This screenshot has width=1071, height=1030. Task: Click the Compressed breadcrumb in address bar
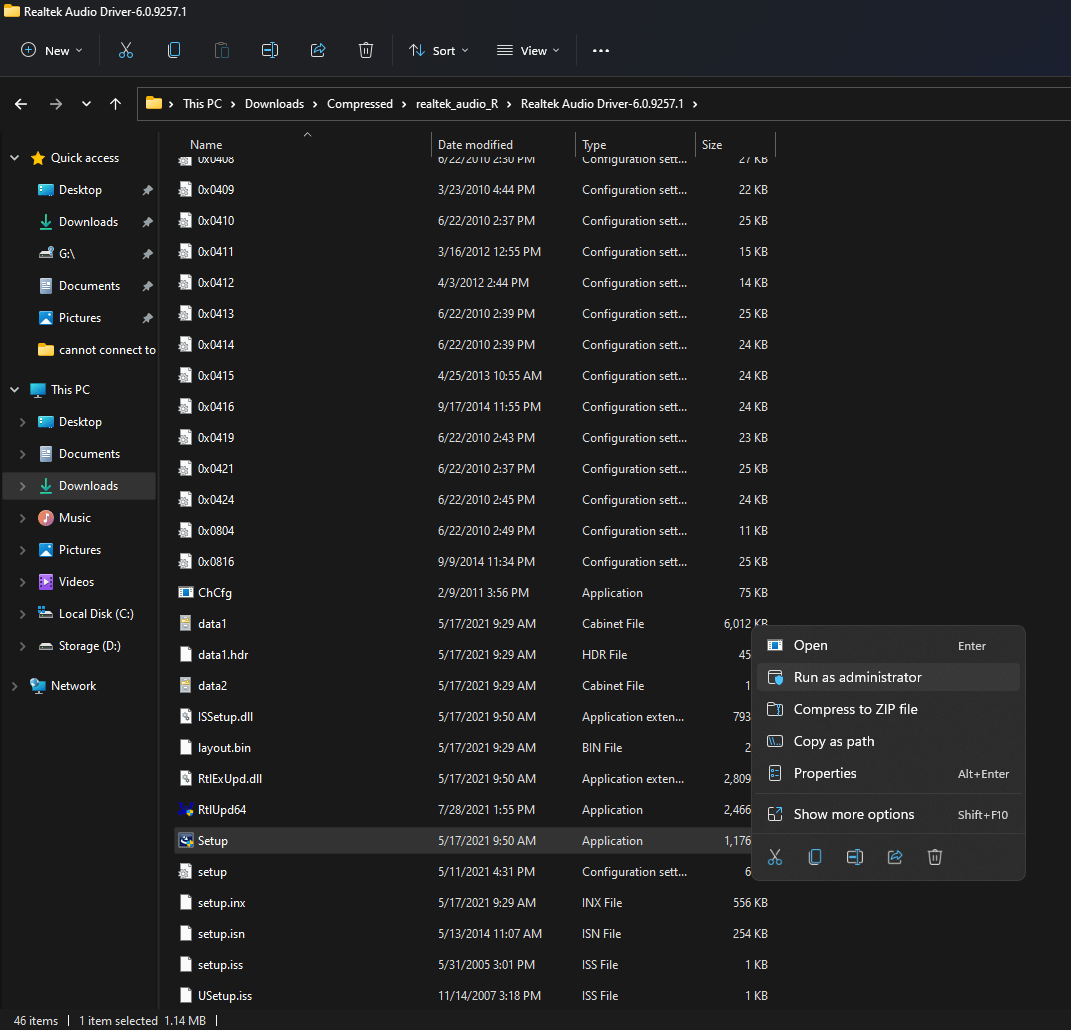coord(359,104)
